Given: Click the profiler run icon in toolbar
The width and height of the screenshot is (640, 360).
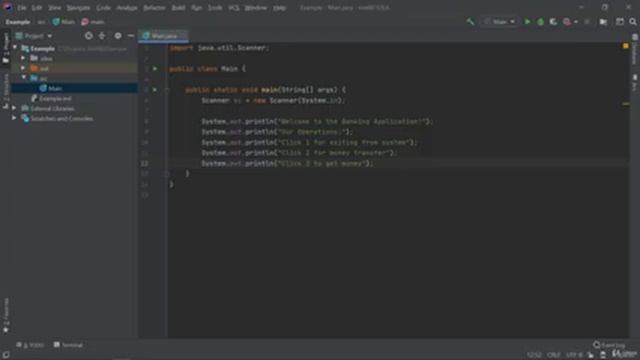Looking at the screenshot, I should coord(567,22).
